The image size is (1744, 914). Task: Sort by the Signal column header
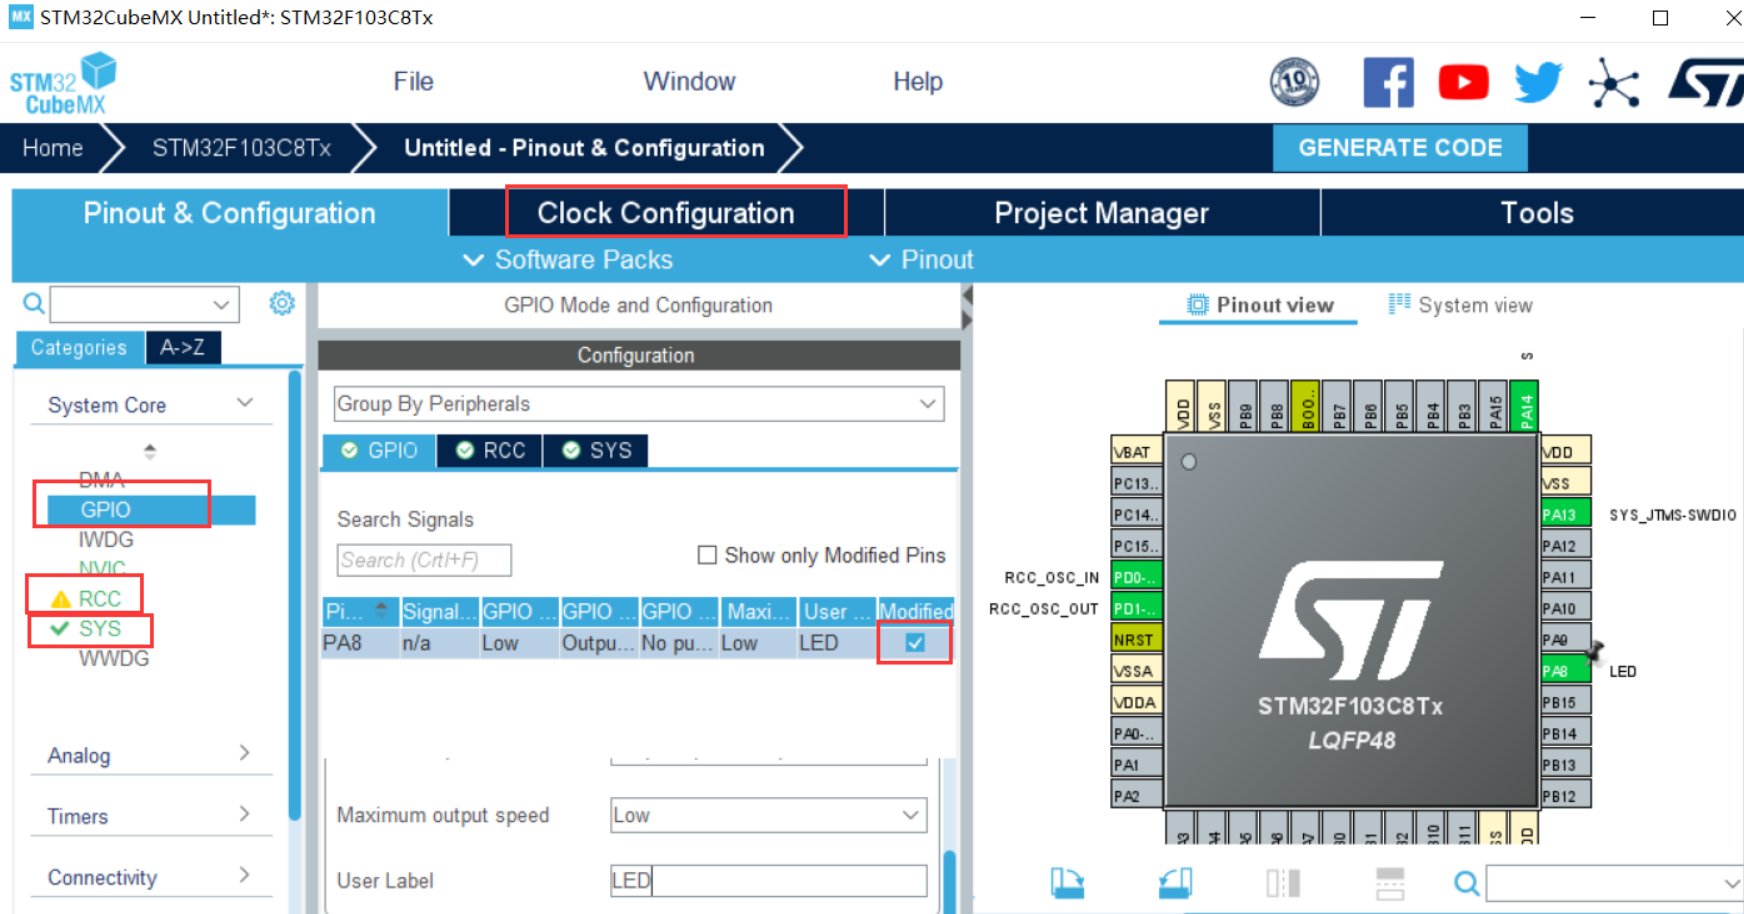click(x=438, y=611)
